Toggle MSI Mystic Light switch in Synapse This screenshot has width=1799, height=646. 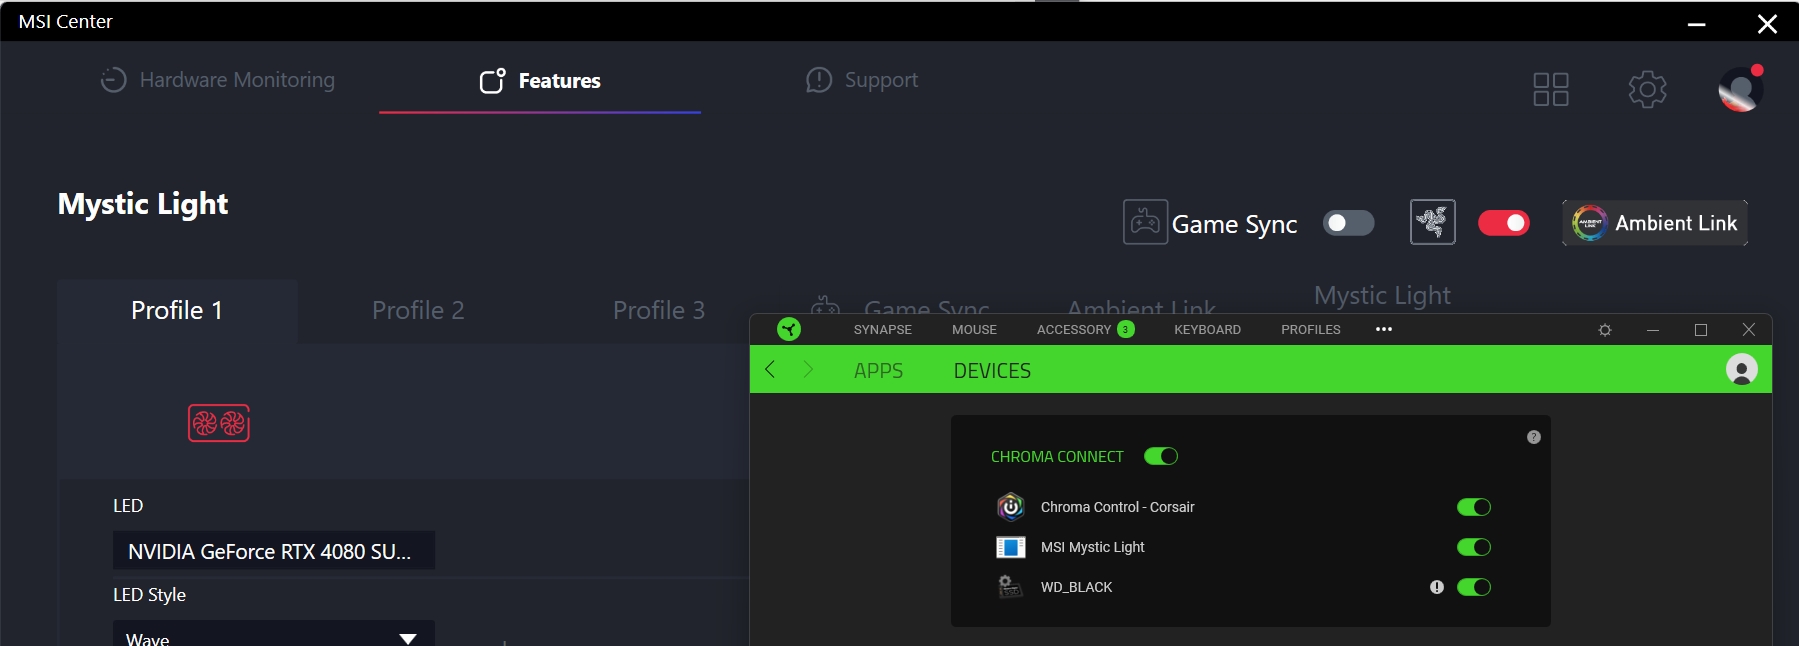pyautogui.click(x=1474, y=547)
